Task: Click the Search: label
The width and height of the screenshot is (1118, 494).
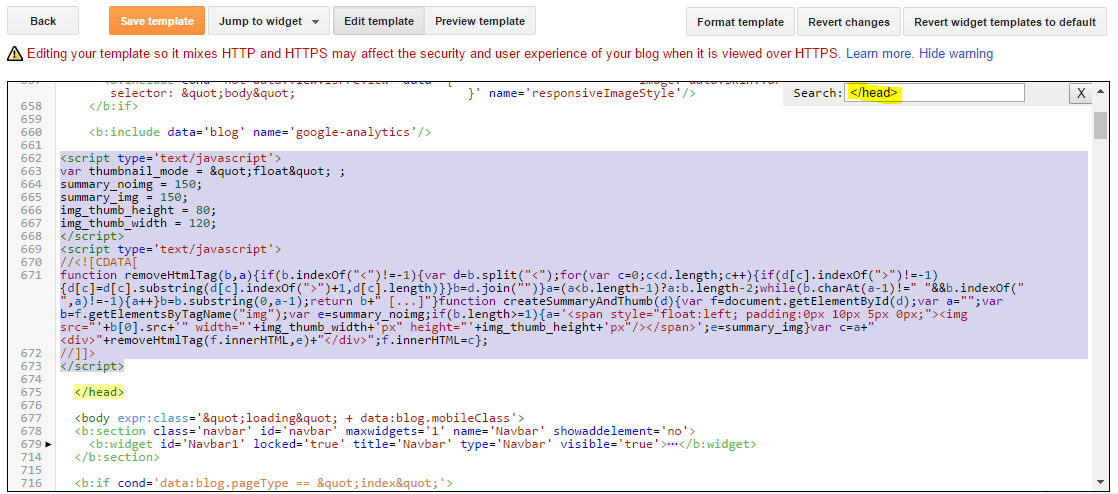Action: click(x=818, y=93)
